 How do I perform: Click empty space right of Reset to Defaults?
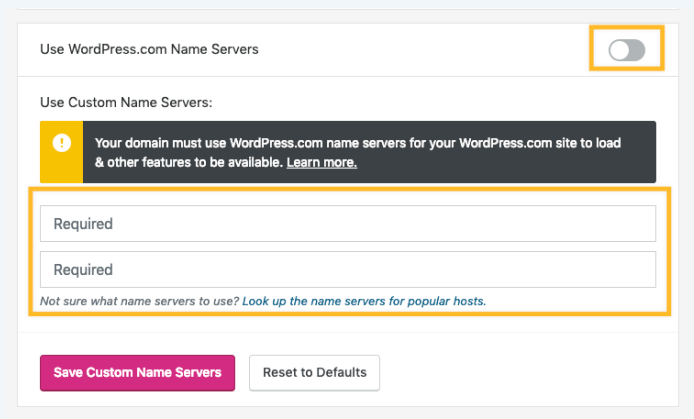[x=520, y=372]
